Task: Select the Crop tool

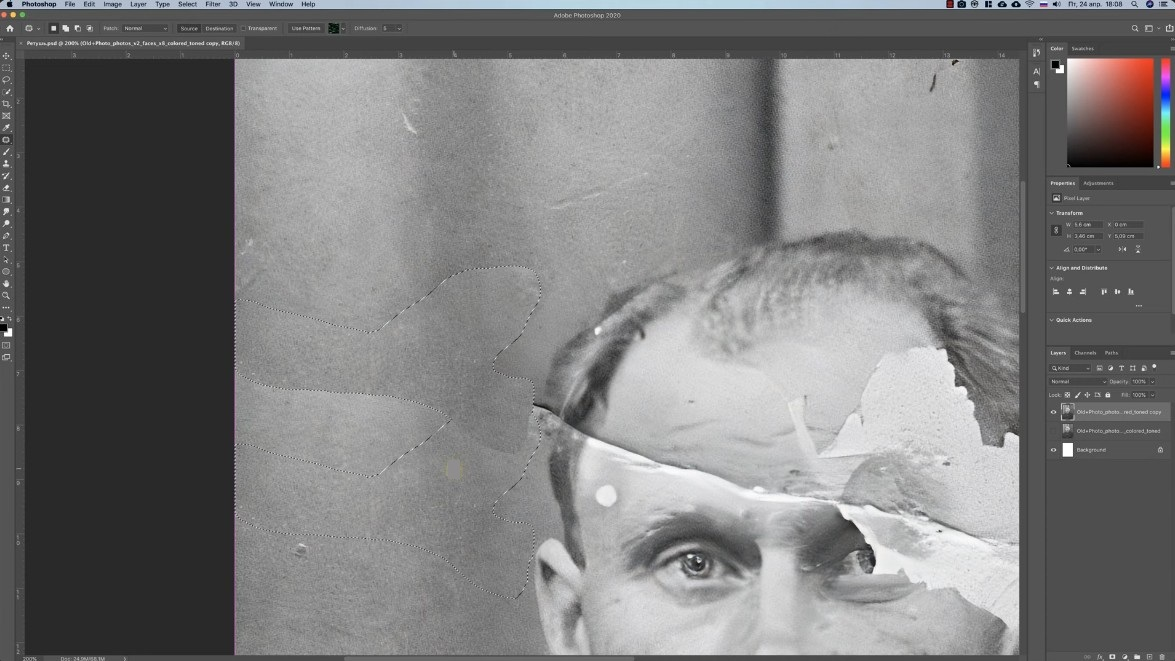Action: (x=7, y=103)
